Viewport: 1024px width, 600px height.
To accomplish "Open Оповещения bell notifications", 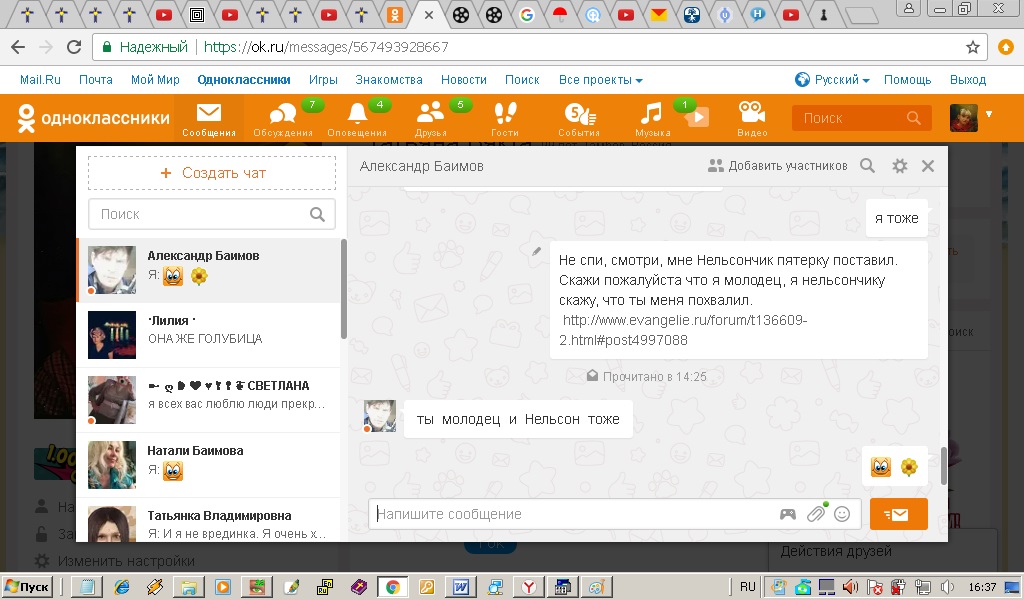I will click(x=357, y=116).
